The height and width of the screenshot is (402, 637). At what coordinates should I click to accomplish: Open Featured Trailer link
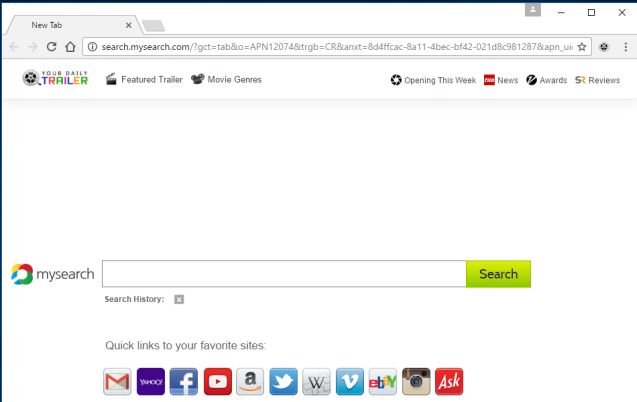(144, 79)
